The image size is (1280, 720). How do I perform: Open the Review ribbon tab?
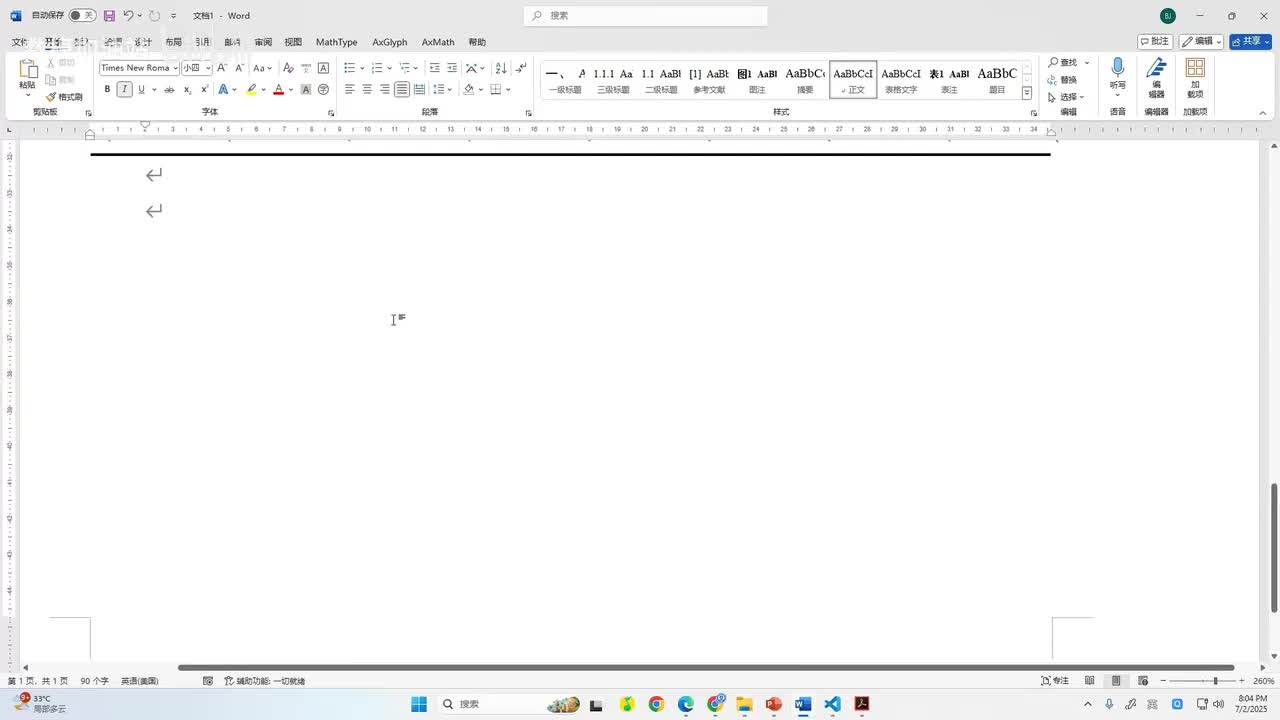[x=263, y=42]
